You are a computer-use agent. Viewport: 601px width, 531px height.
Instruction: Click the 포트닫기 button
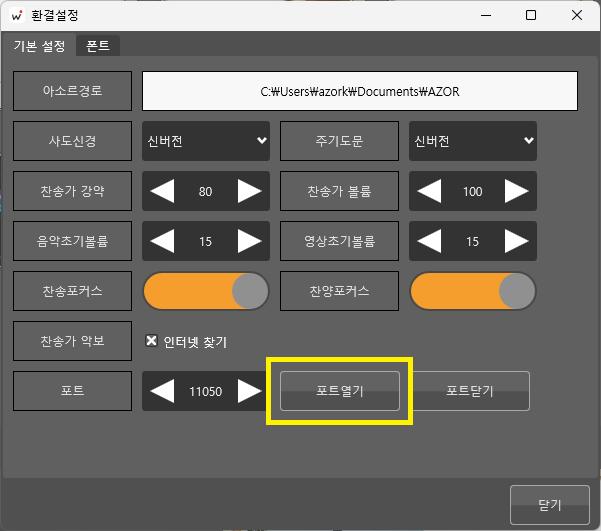(470, 391)
